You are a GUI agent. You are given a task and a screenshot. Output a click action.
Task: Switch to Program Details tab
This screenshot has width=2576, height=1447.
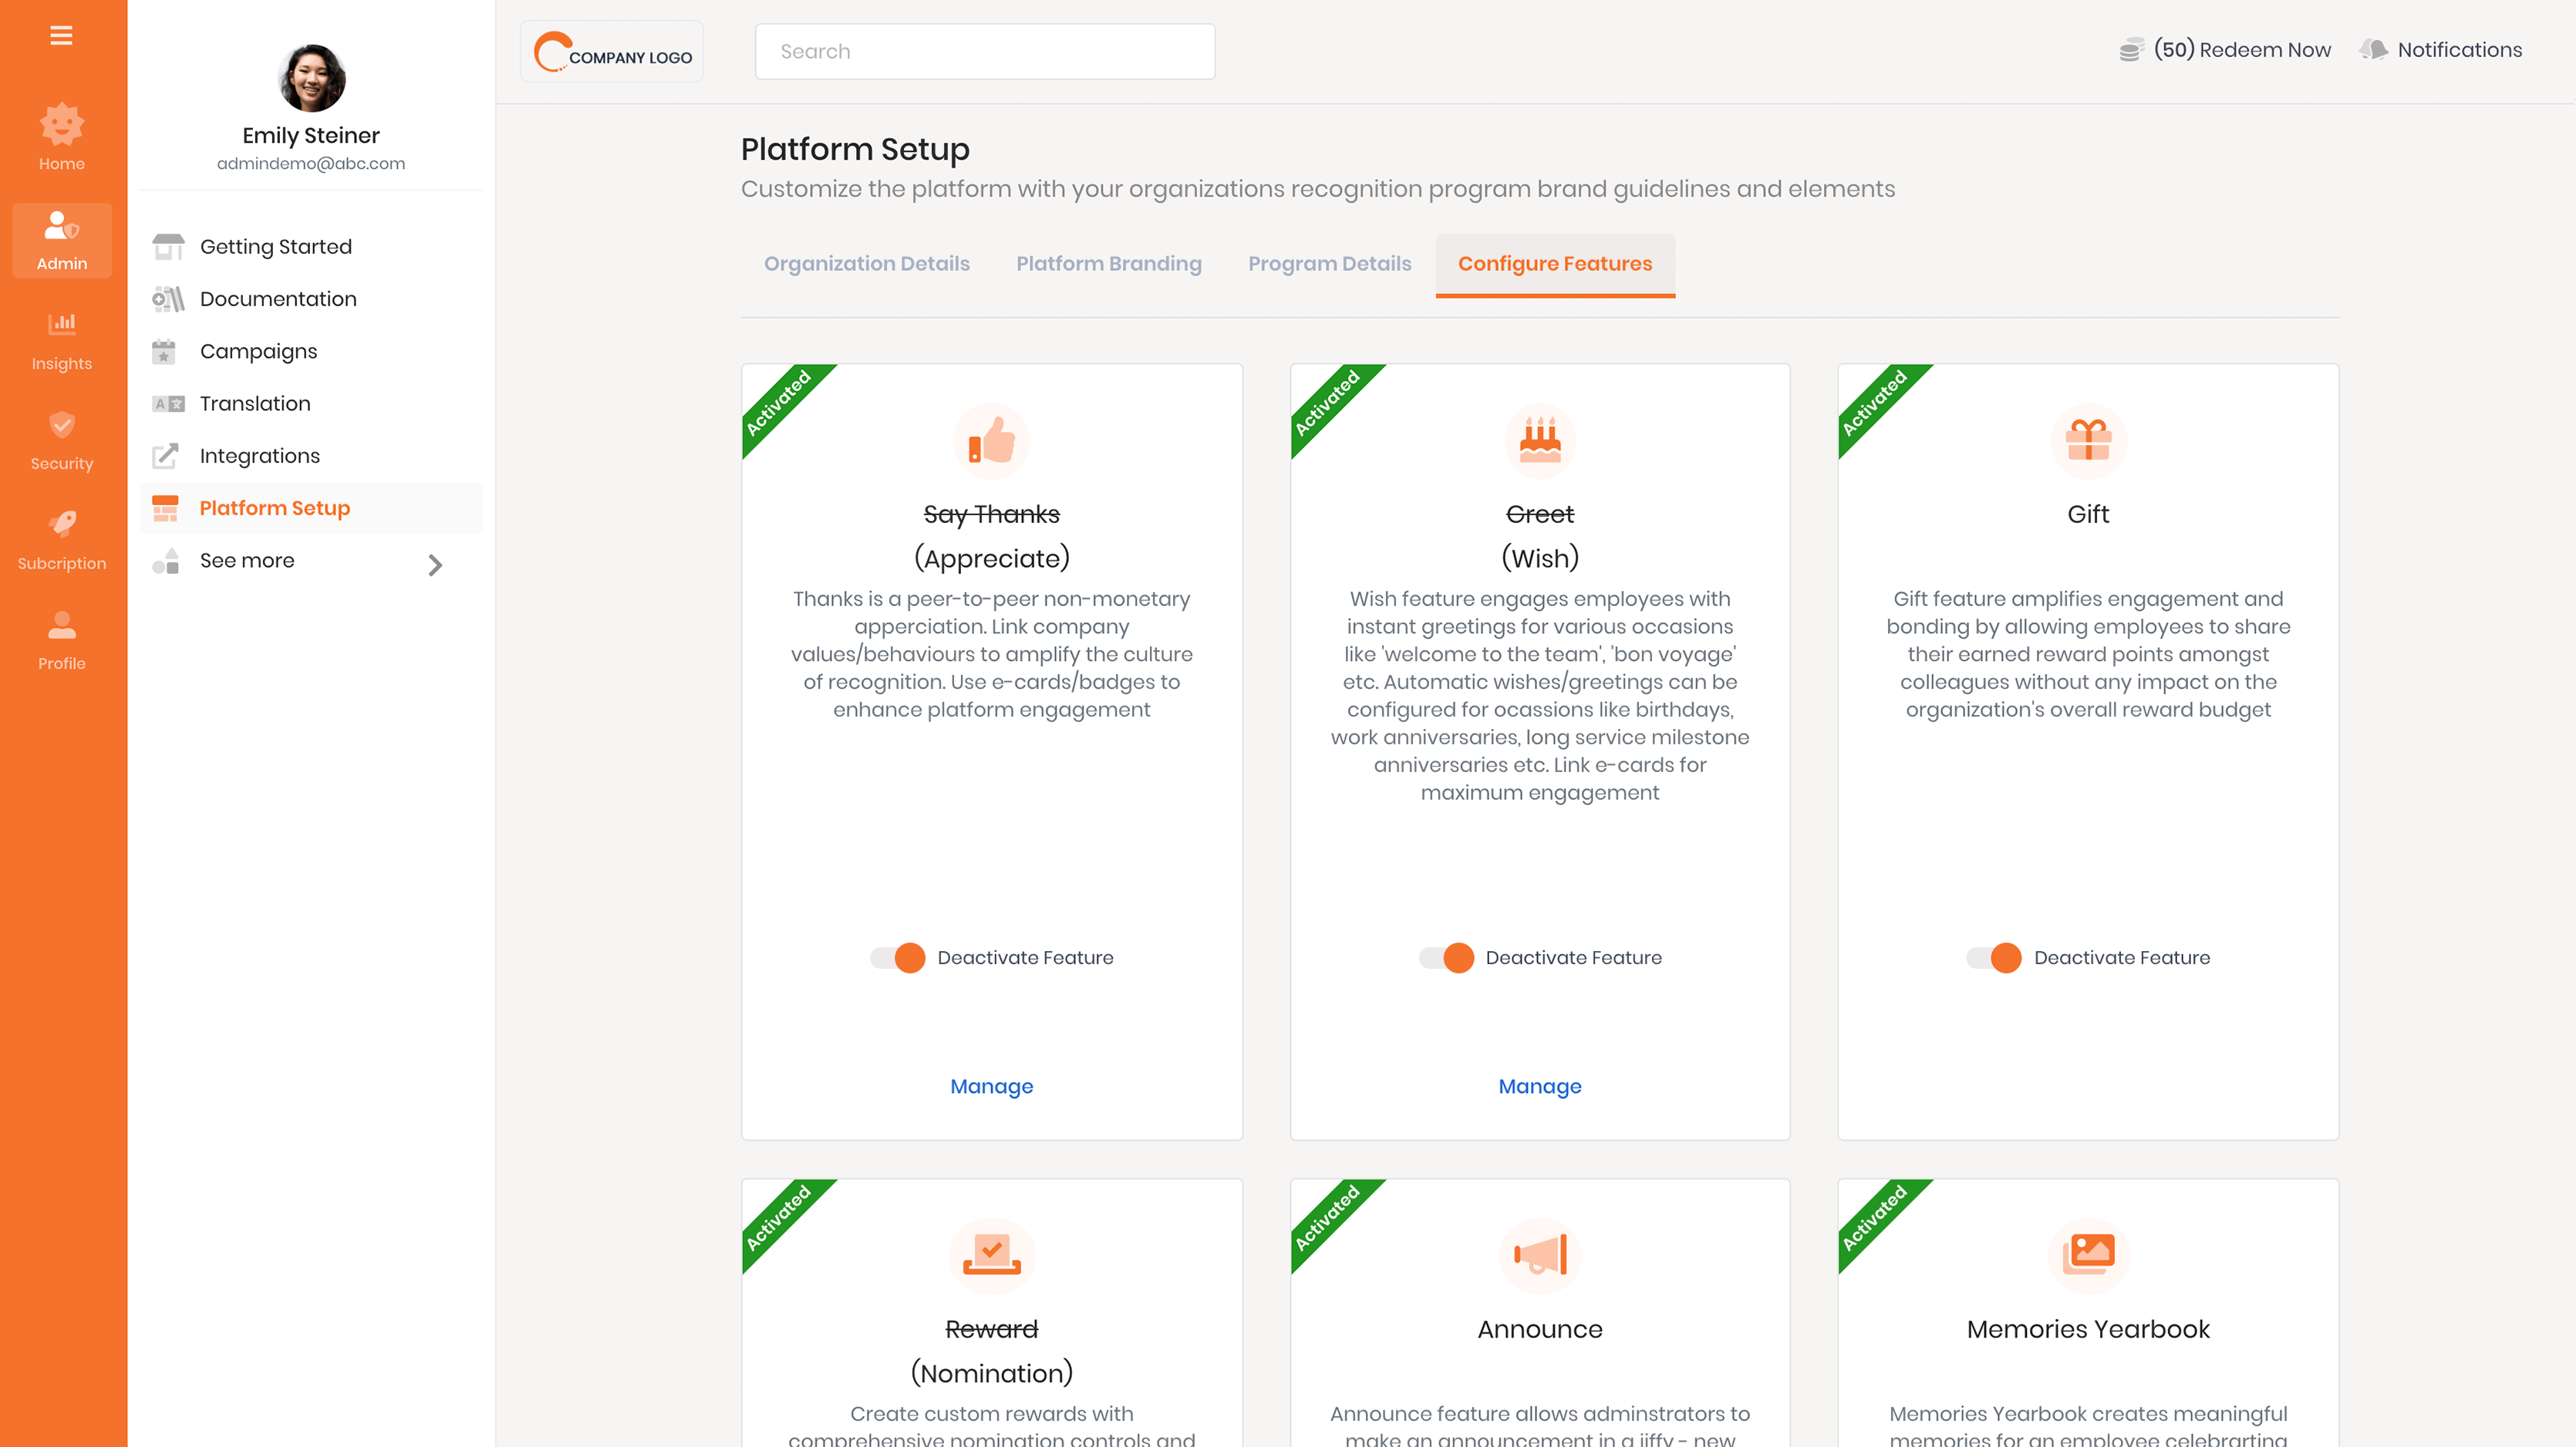[1329, 264]
